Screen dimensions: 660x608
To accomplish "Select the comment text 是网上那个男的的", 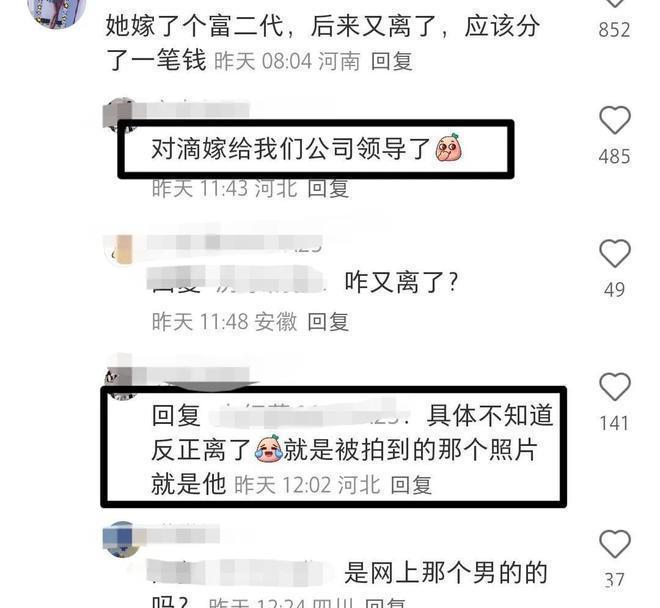I will (446, 573).
